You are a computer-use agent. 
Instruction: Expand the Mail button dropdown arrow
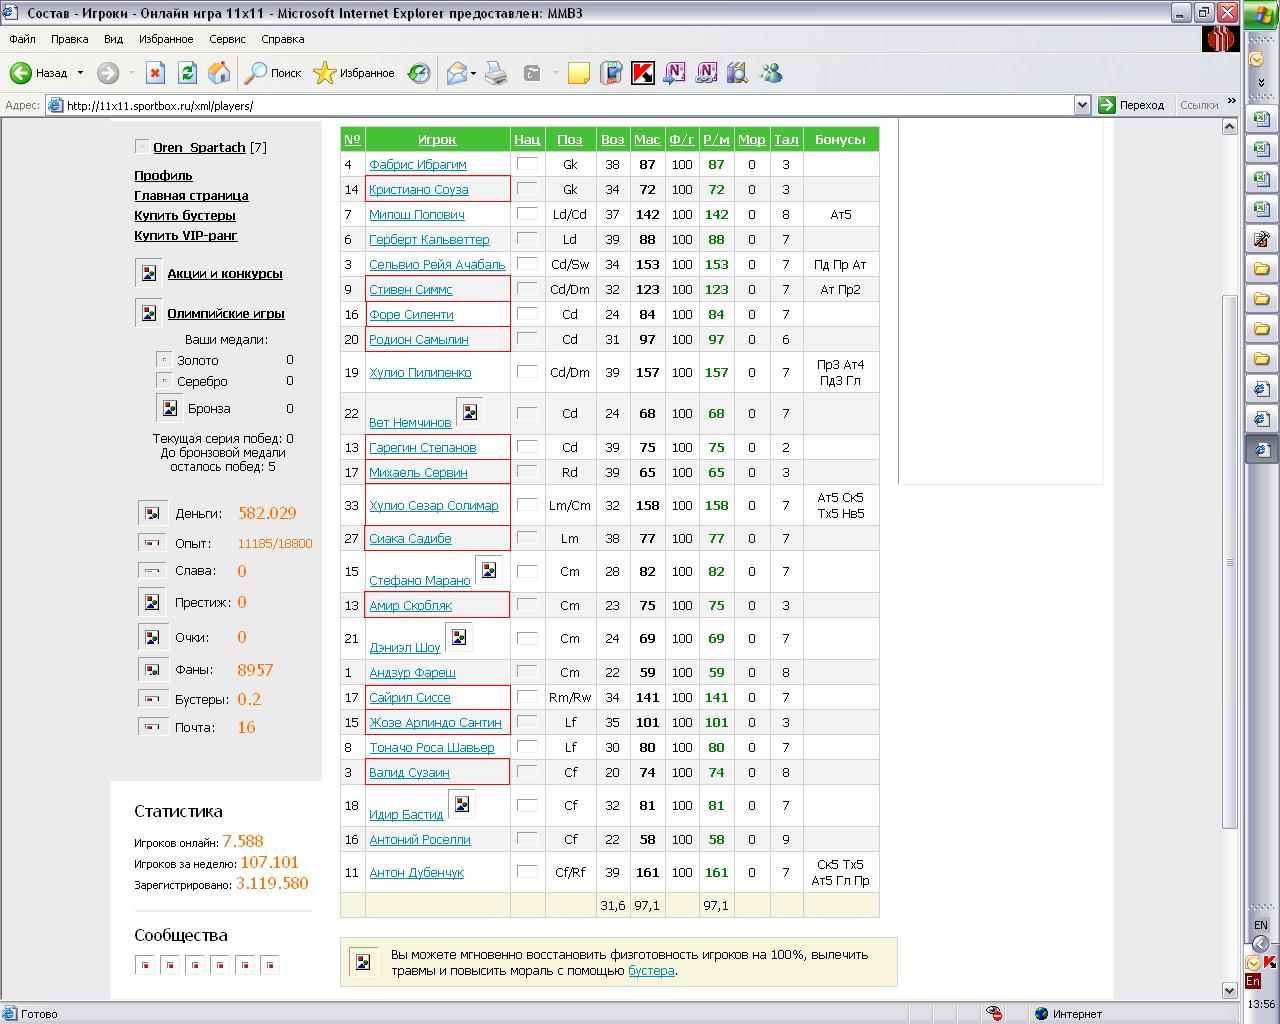pyautogui.click(x=473, y=73)
